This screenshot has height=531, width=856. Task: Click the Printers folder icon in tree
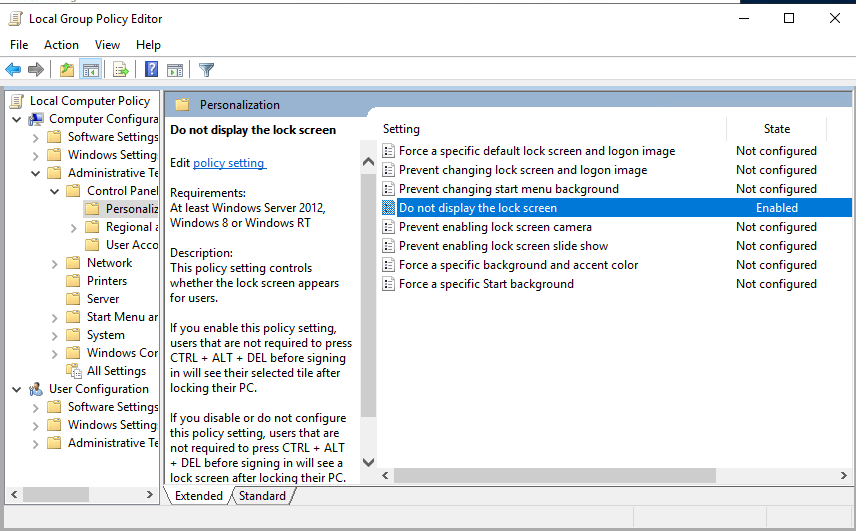point(73,281)
